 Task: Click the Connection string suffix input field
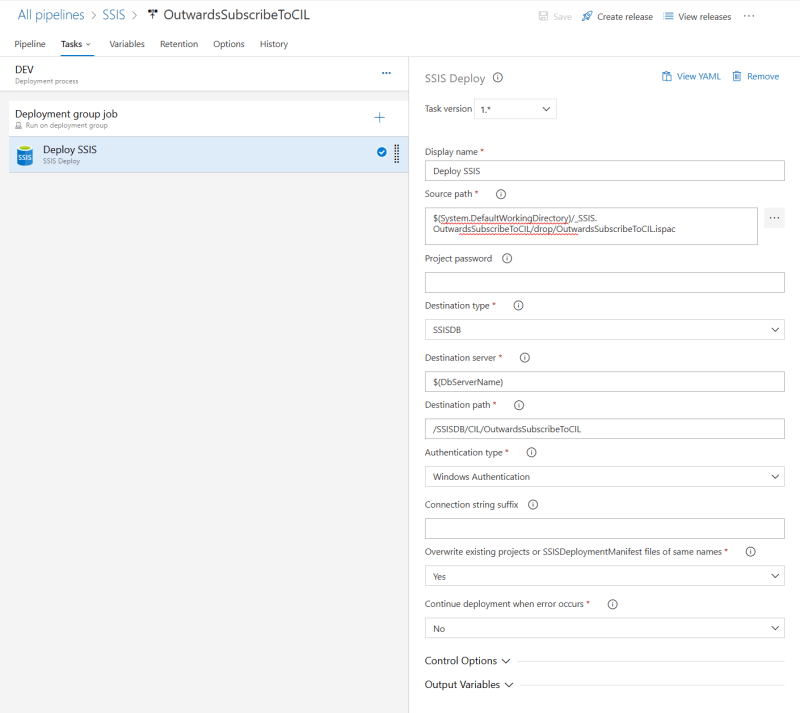tap(605, 529)
